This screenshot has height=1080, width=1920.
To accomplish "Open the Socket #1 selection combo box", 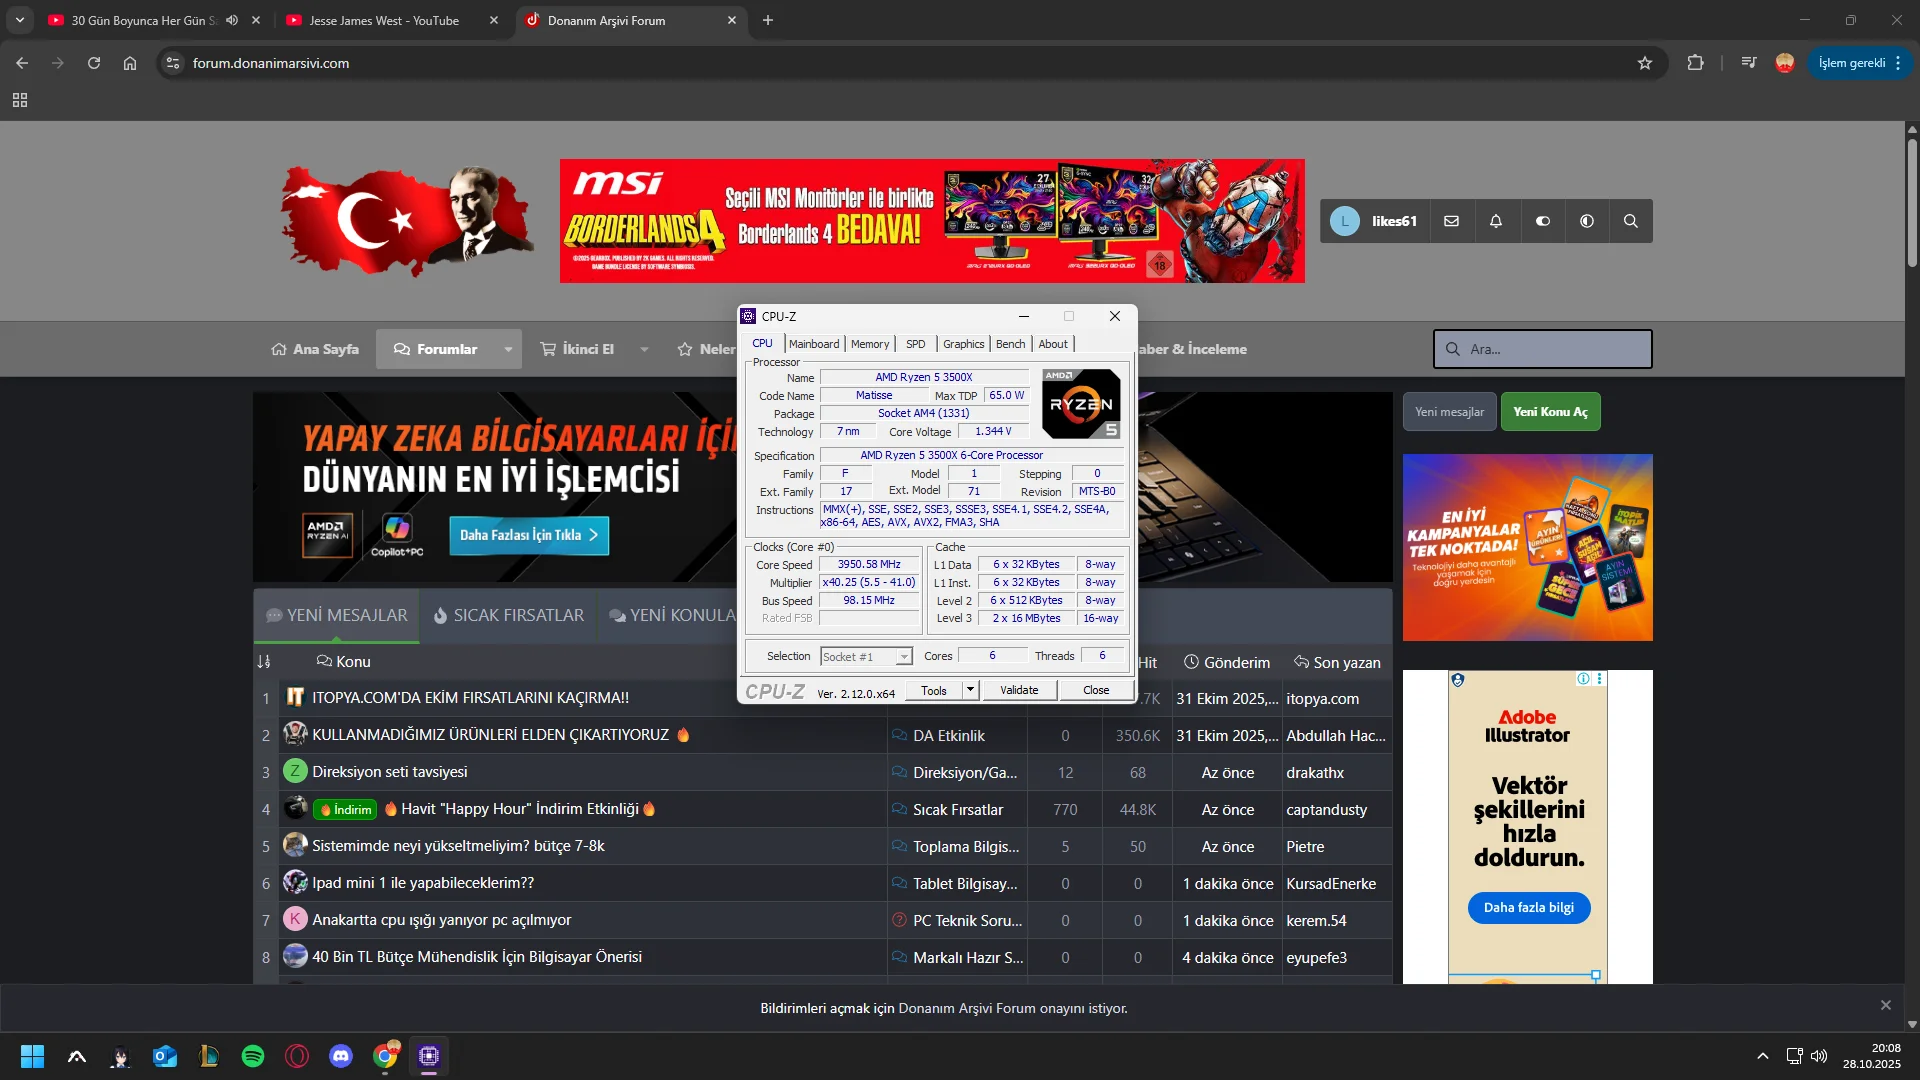I will coord(866,657).
